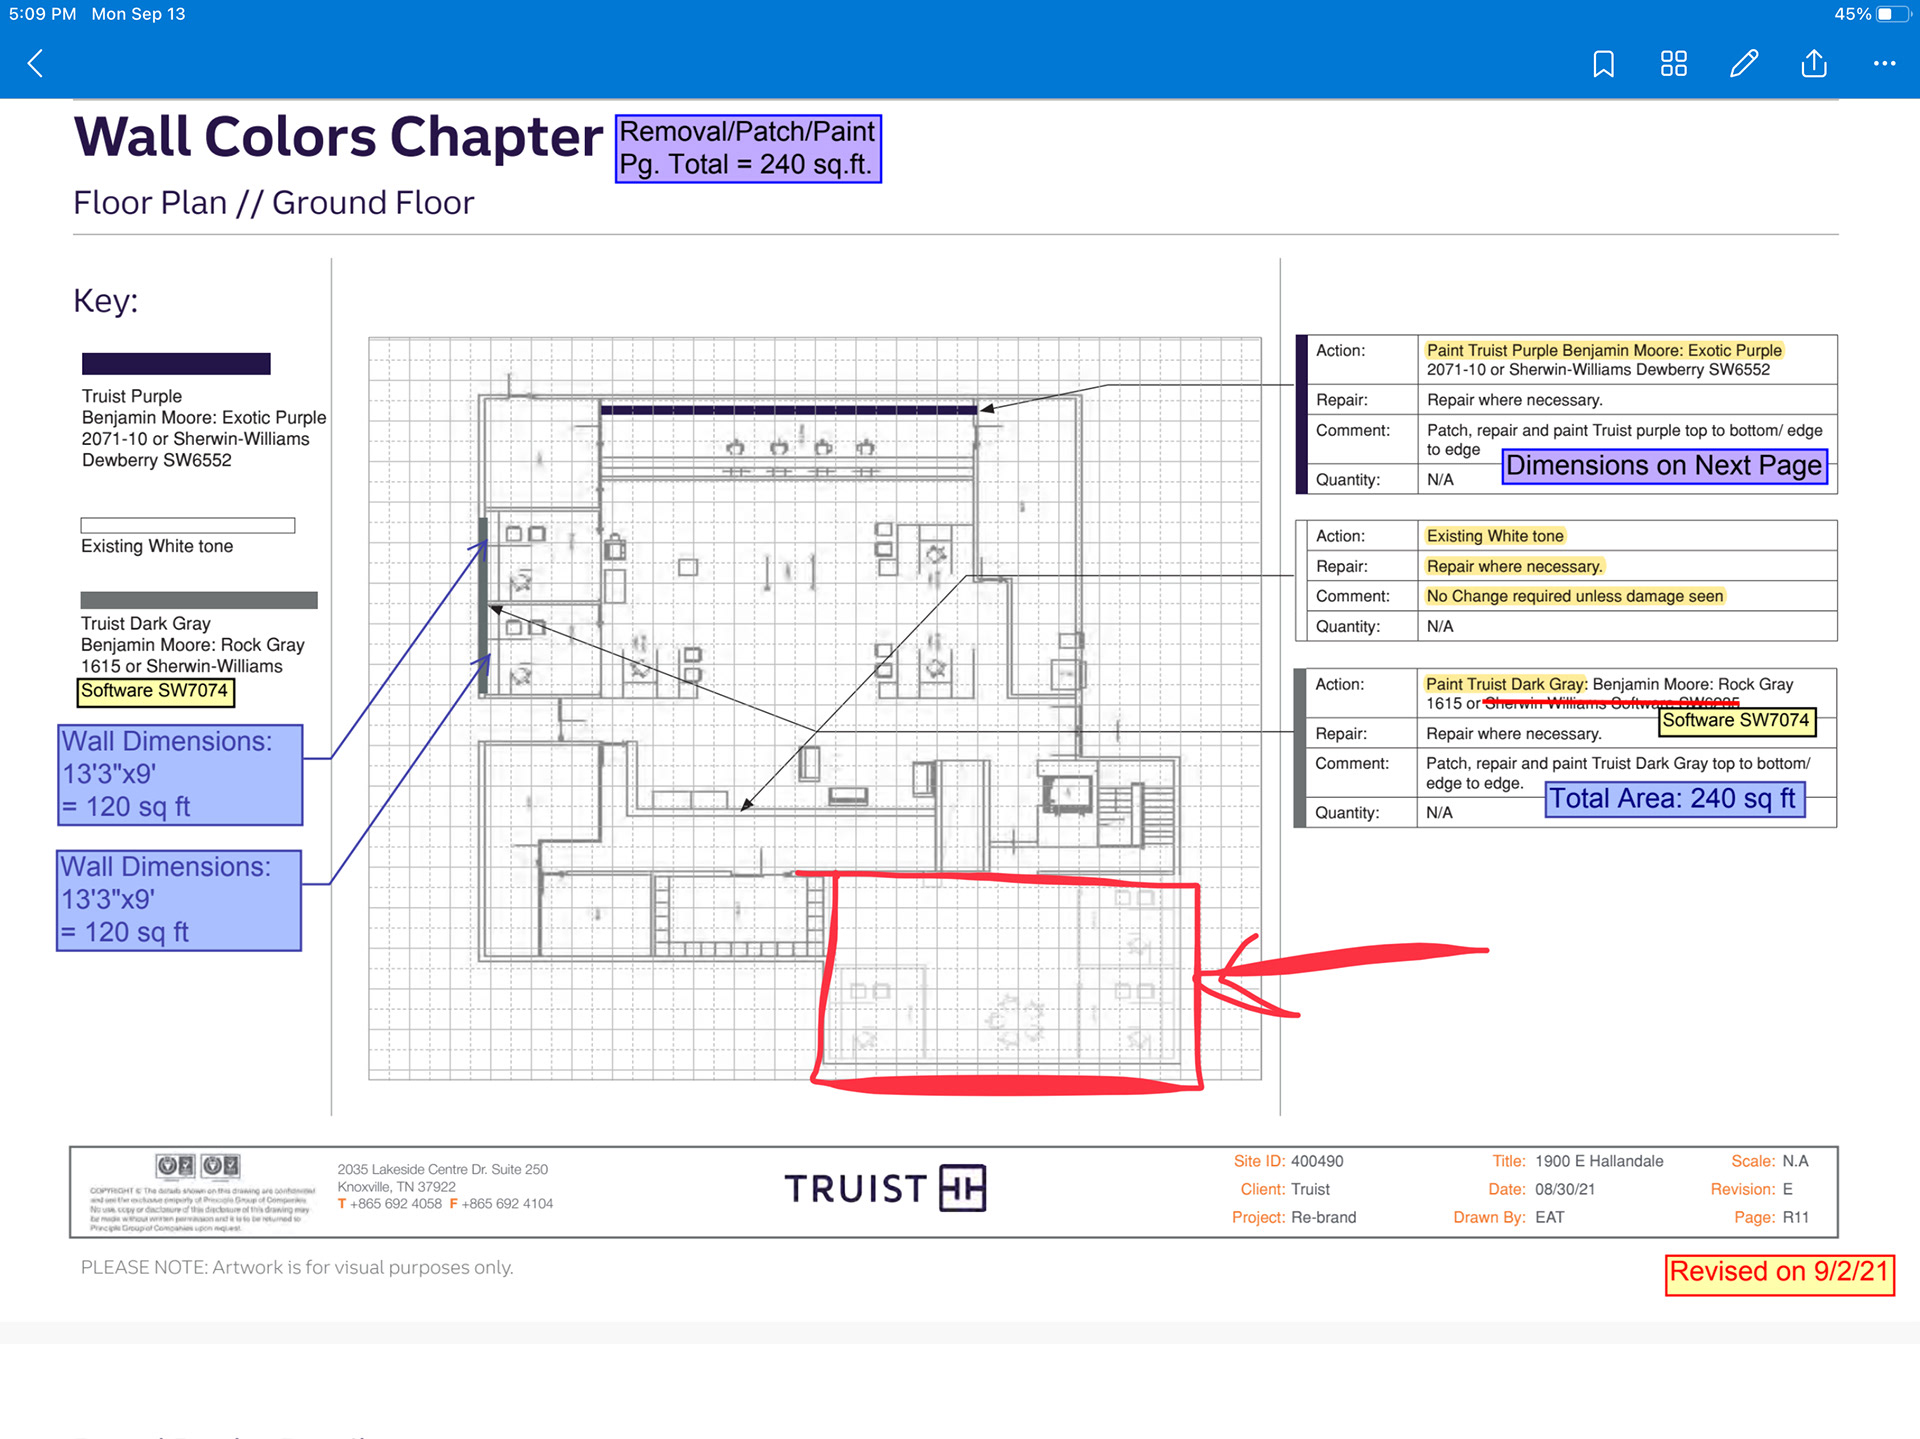Tap the back arrow icon
Image resolution: width=1920 pixels, height=1439 pixels.
point(35,64)
